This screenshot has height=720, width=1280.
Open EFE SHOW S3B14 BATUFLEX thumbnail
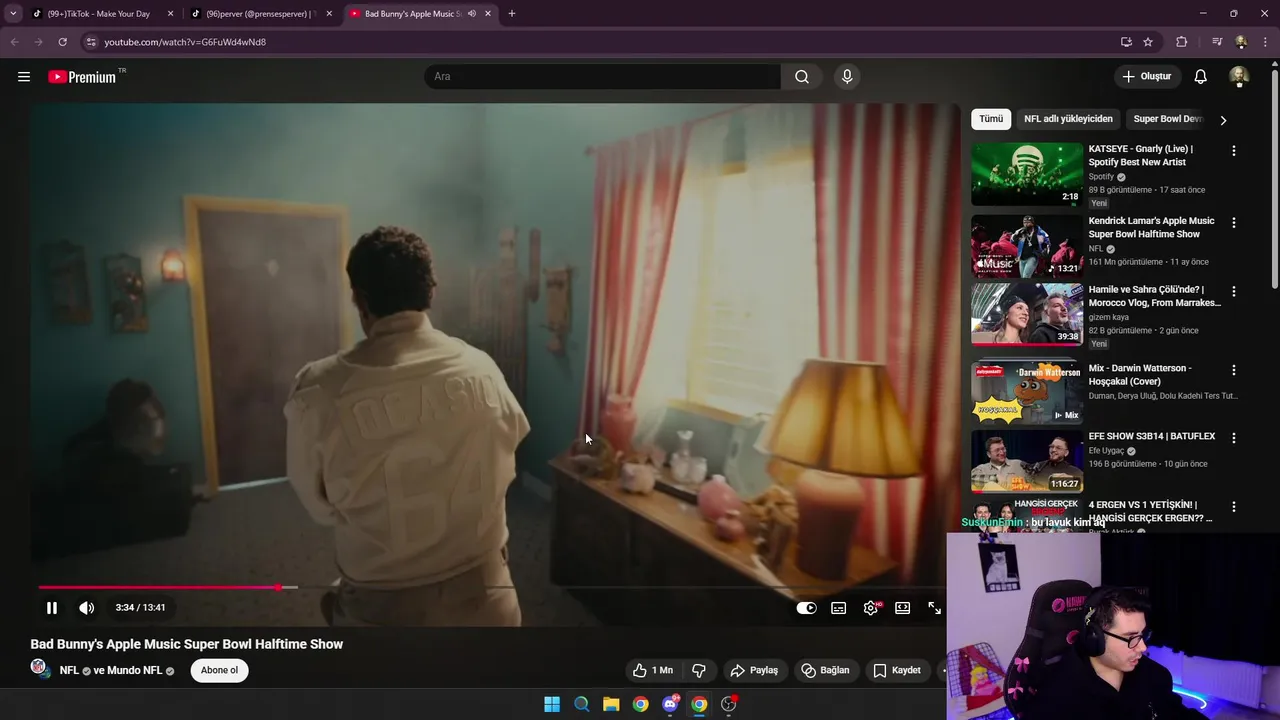1027,461
